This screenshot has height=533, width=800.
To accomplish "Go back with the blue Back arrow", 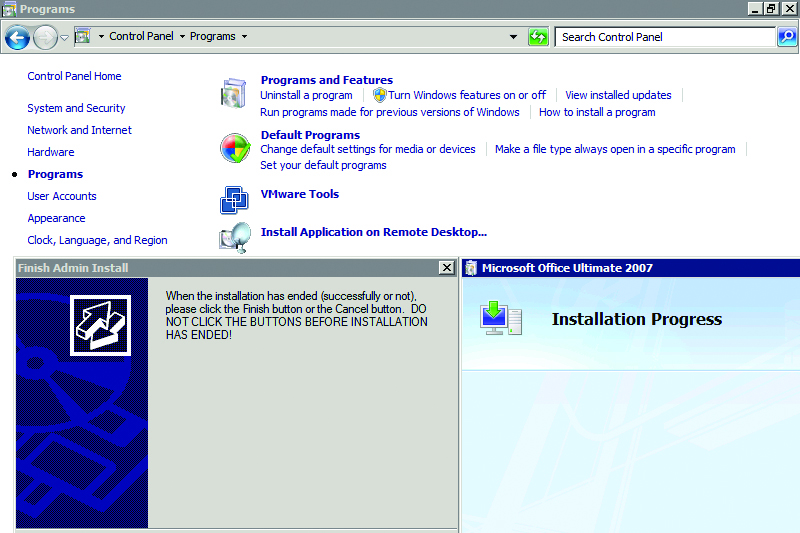I will click(17, 37).
